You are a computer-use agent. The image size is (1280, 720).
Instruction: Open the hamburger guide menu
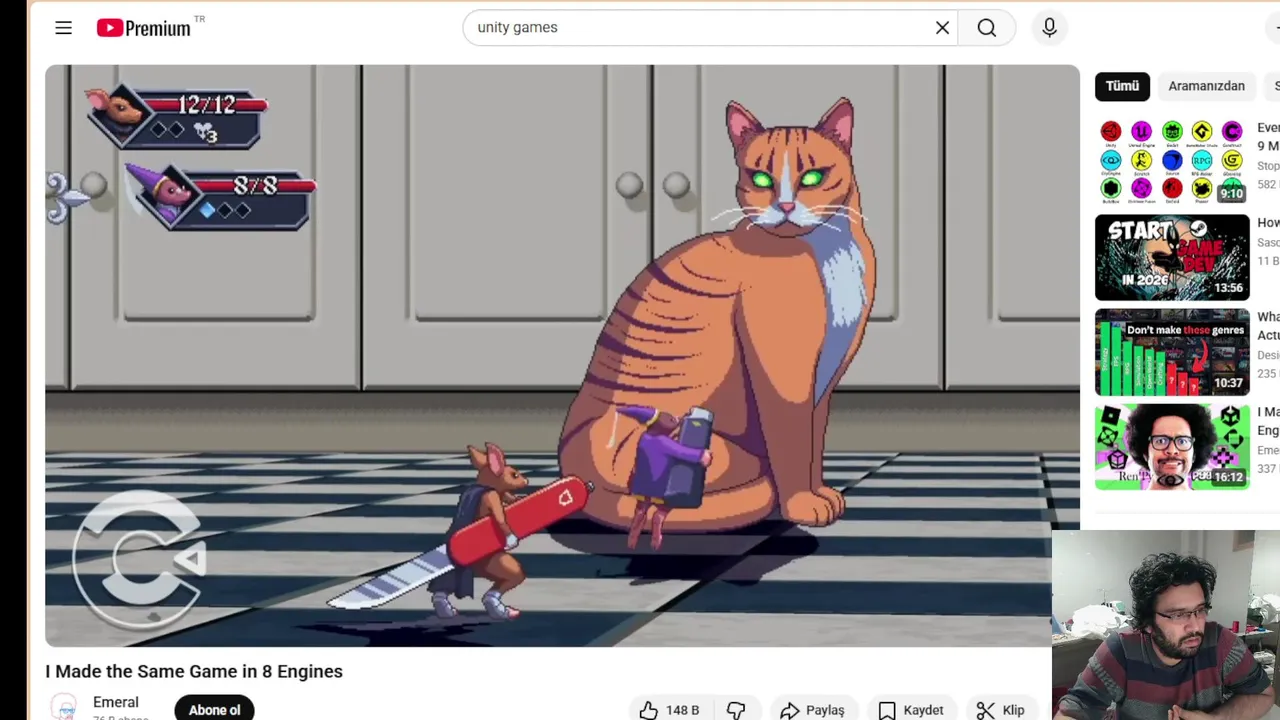point(63,28)
